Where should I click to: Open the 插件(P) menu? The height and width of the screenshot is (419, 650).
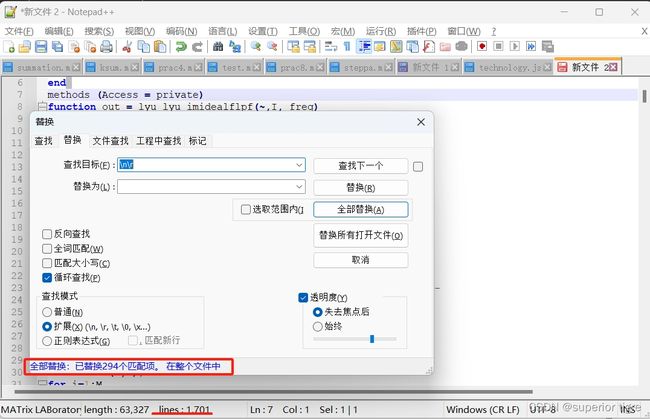point(422,31)
